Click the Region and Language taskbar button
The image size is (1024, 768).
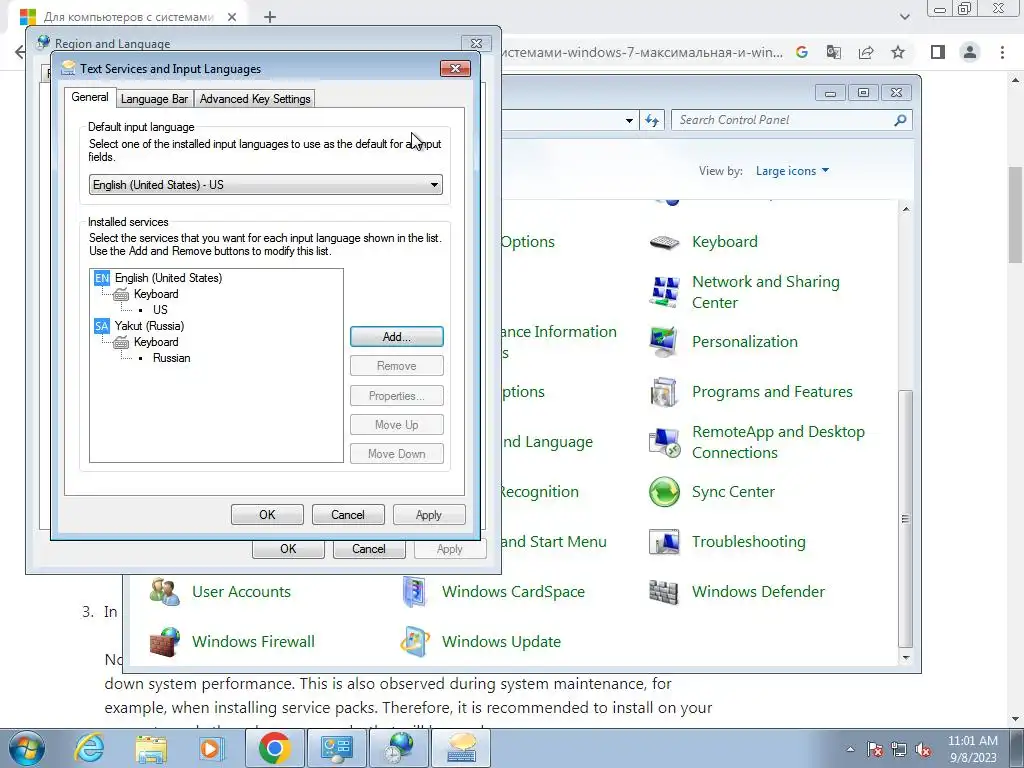pyautogui.click(x=399, y=748)
